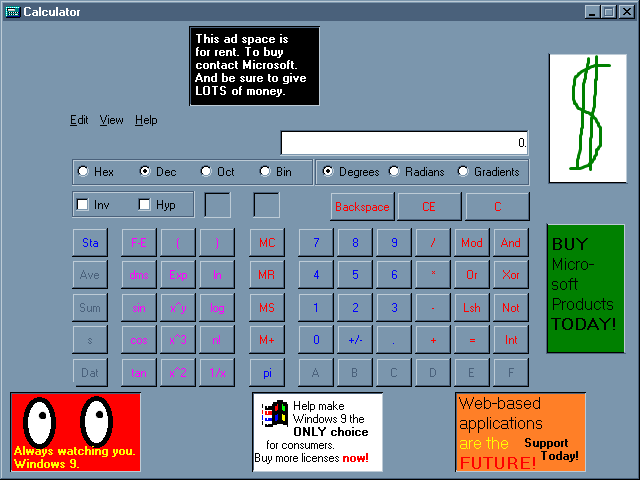This screenshot has height=480, width=640.
Task: Click the cos button
Action: (139, 340)
